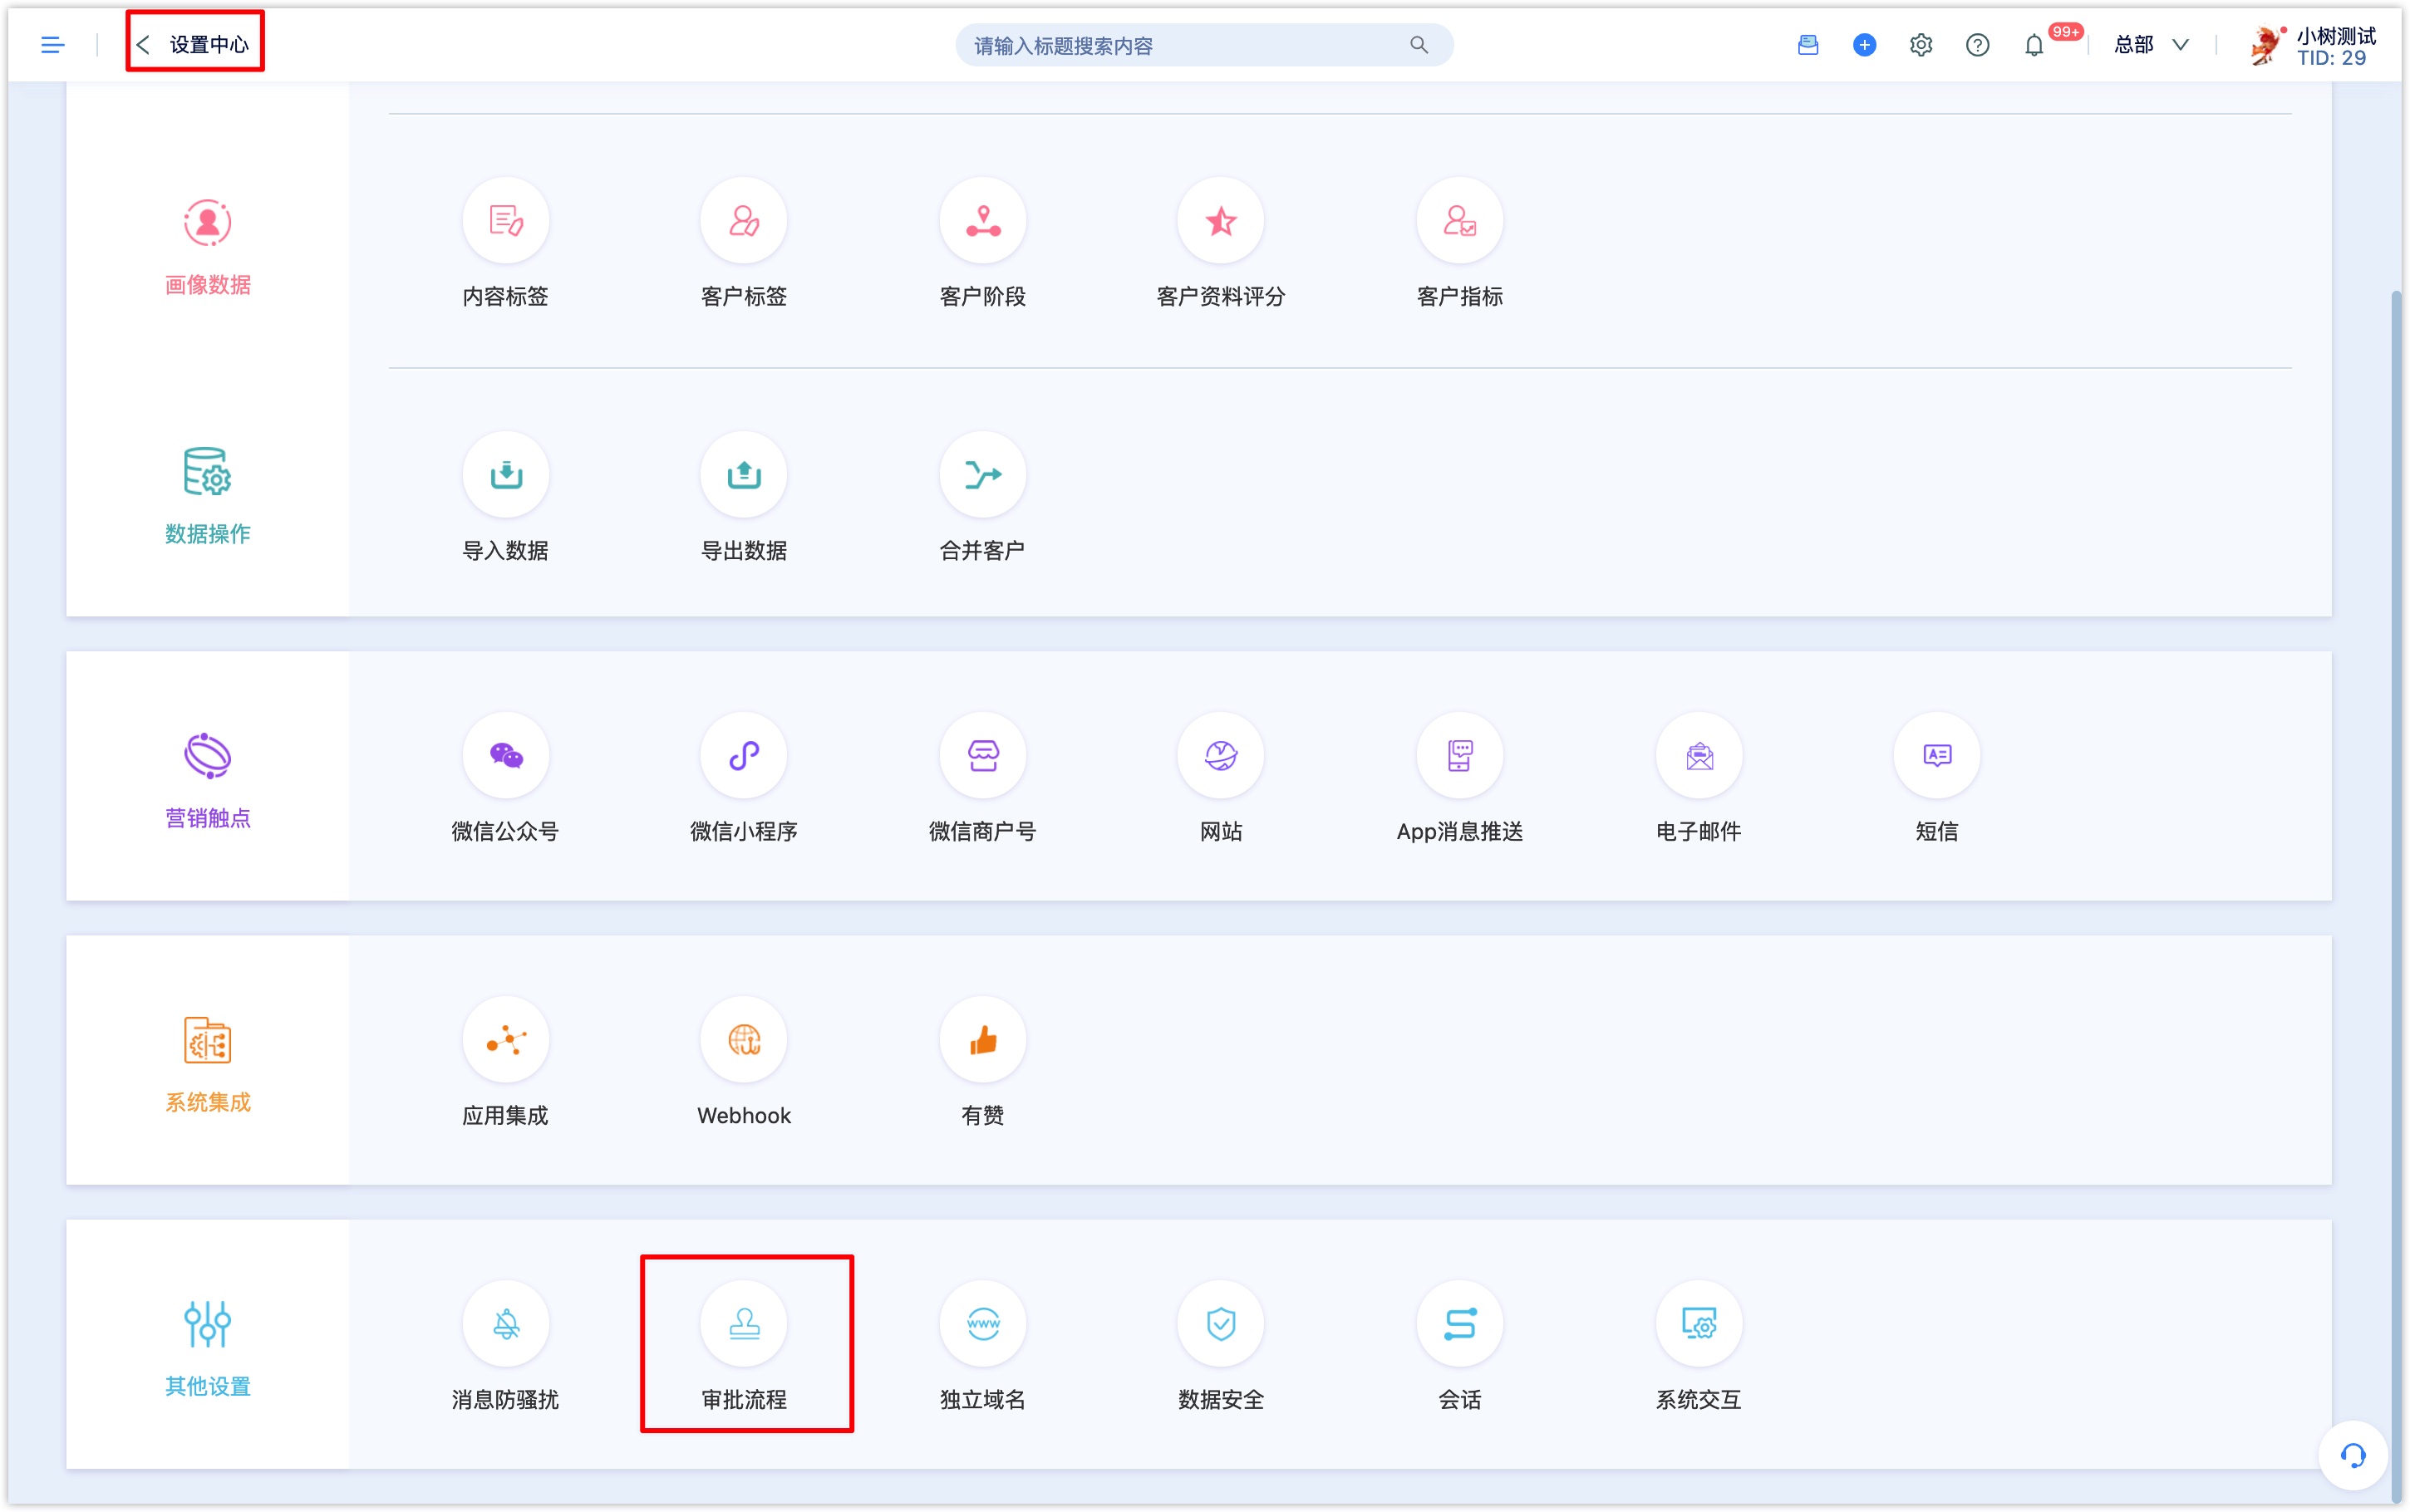Open 内容标签 settings
The width and height of the screenshot is (2410, 1512).
coord(505,243)
